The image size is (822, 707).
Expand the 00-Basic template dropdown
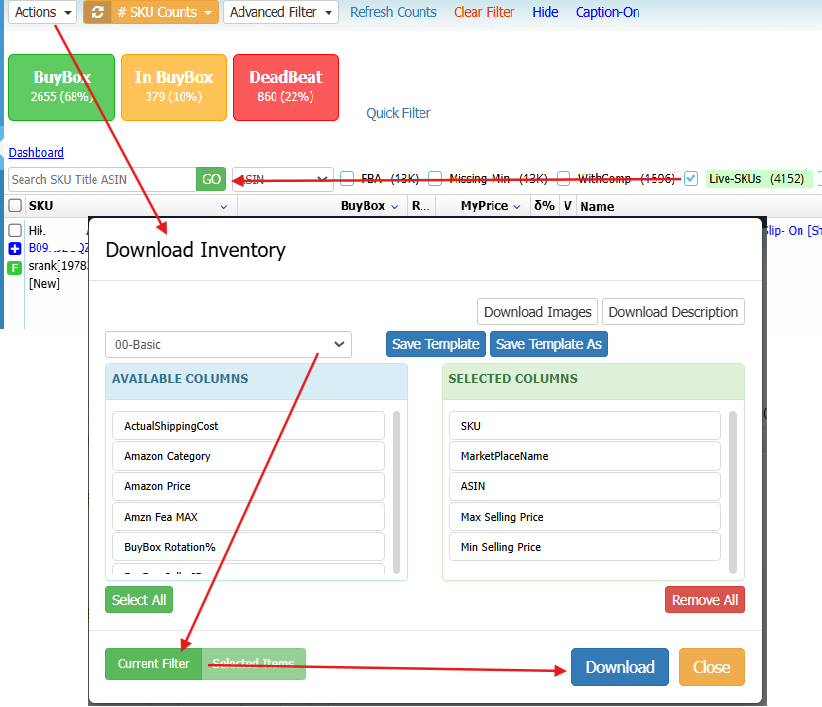(228, 345)
